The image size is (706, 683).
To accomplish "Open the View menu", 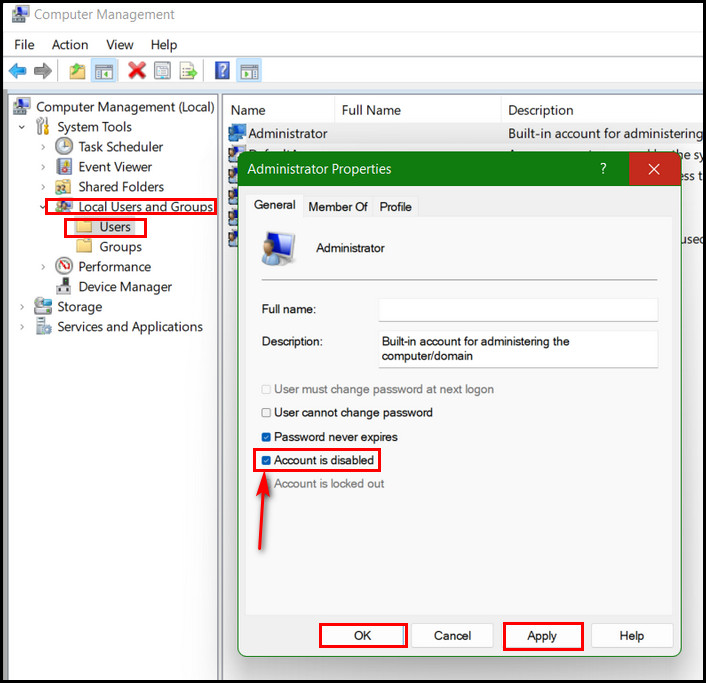I will pos(120,45).
